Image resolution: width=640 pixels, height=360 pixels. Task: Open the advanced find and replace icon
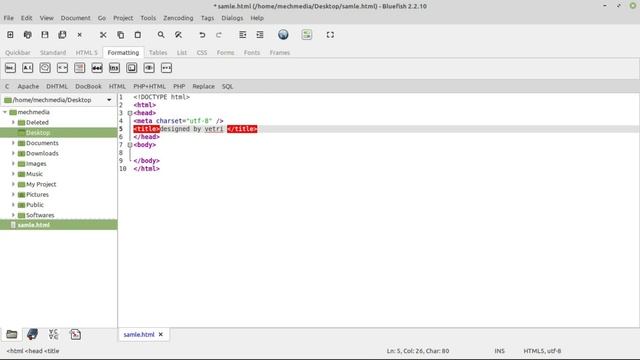click(178, 35)
